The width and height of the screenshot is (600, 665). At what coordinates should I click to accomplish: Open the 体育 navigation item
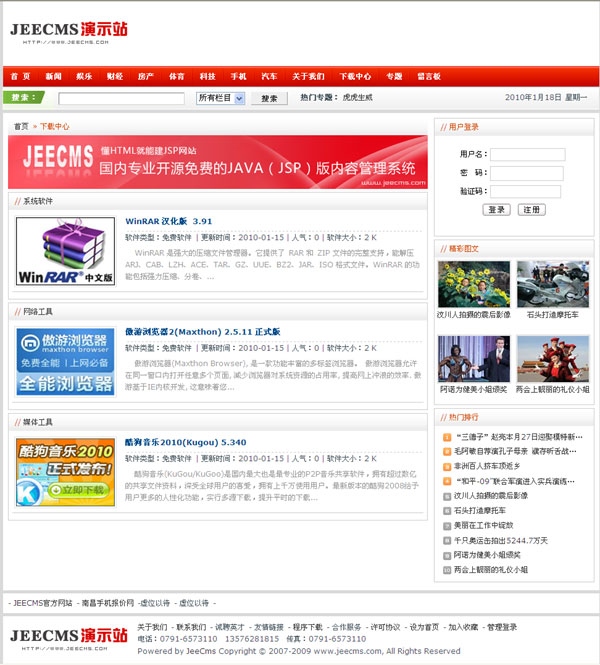pos(176,76)
